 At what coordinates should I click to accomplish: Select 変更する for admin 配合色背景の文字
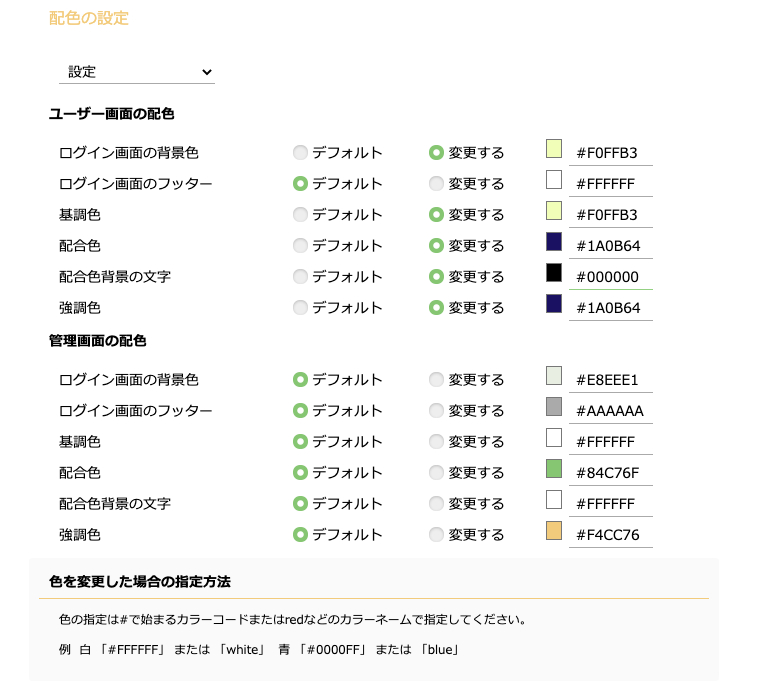point(436,503)
